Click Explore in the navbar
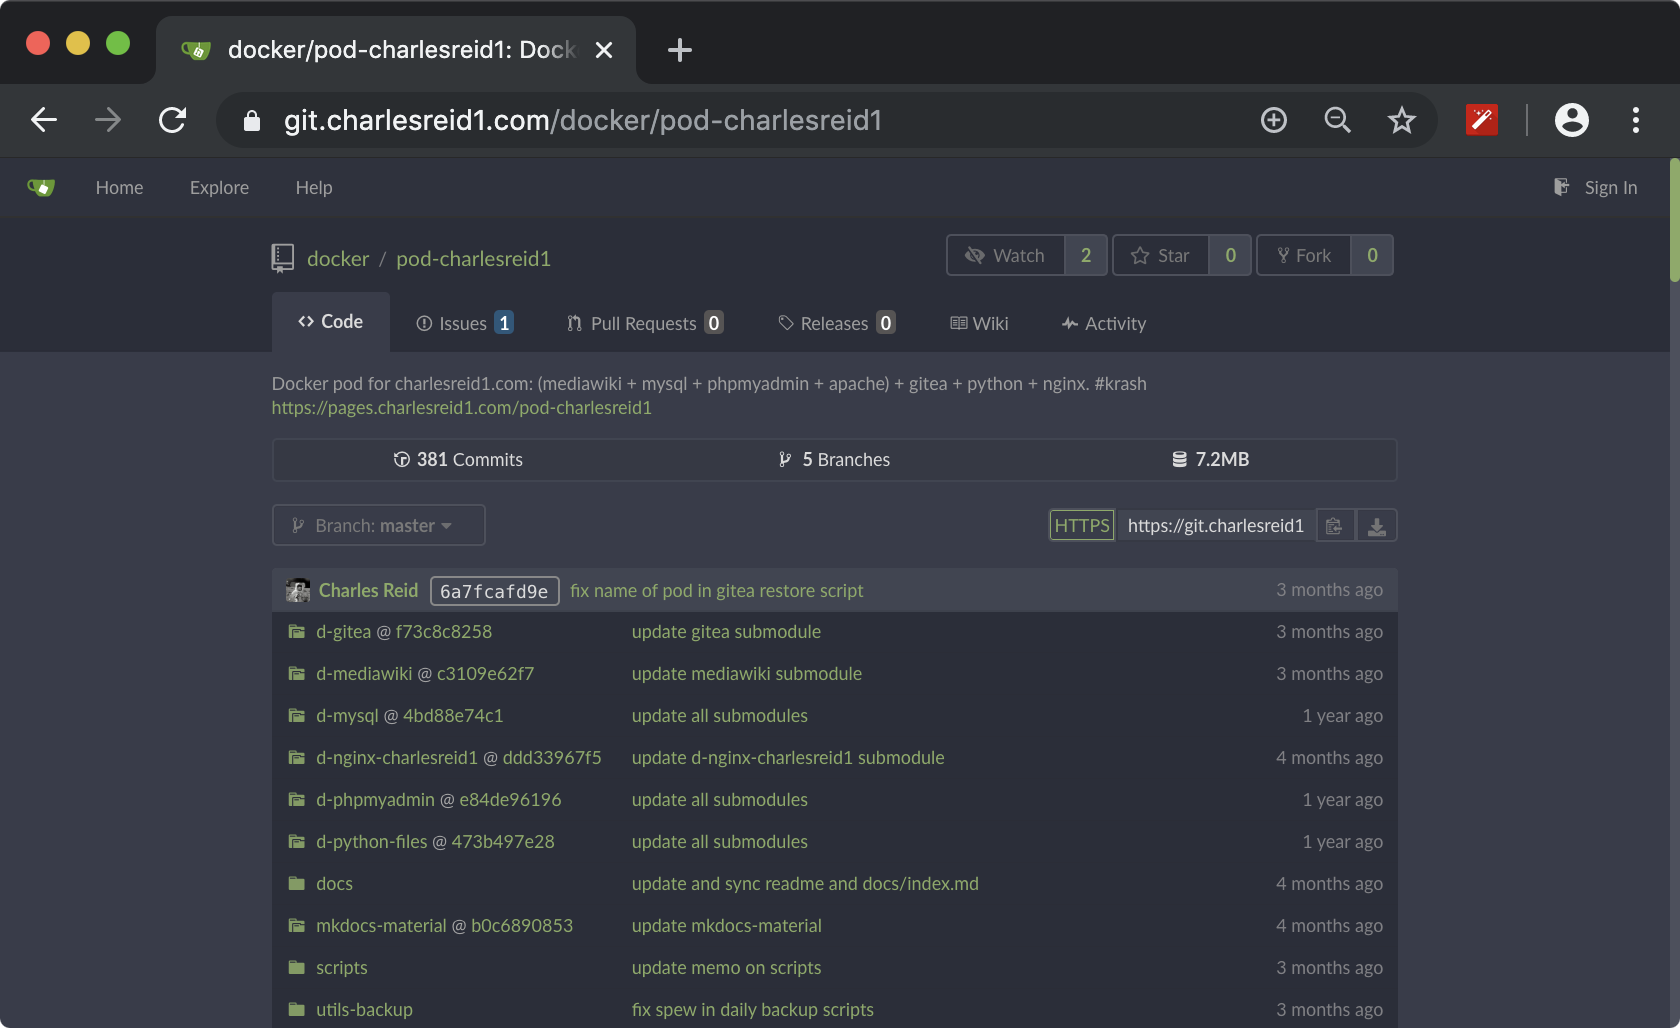 [x=220, y=187]
